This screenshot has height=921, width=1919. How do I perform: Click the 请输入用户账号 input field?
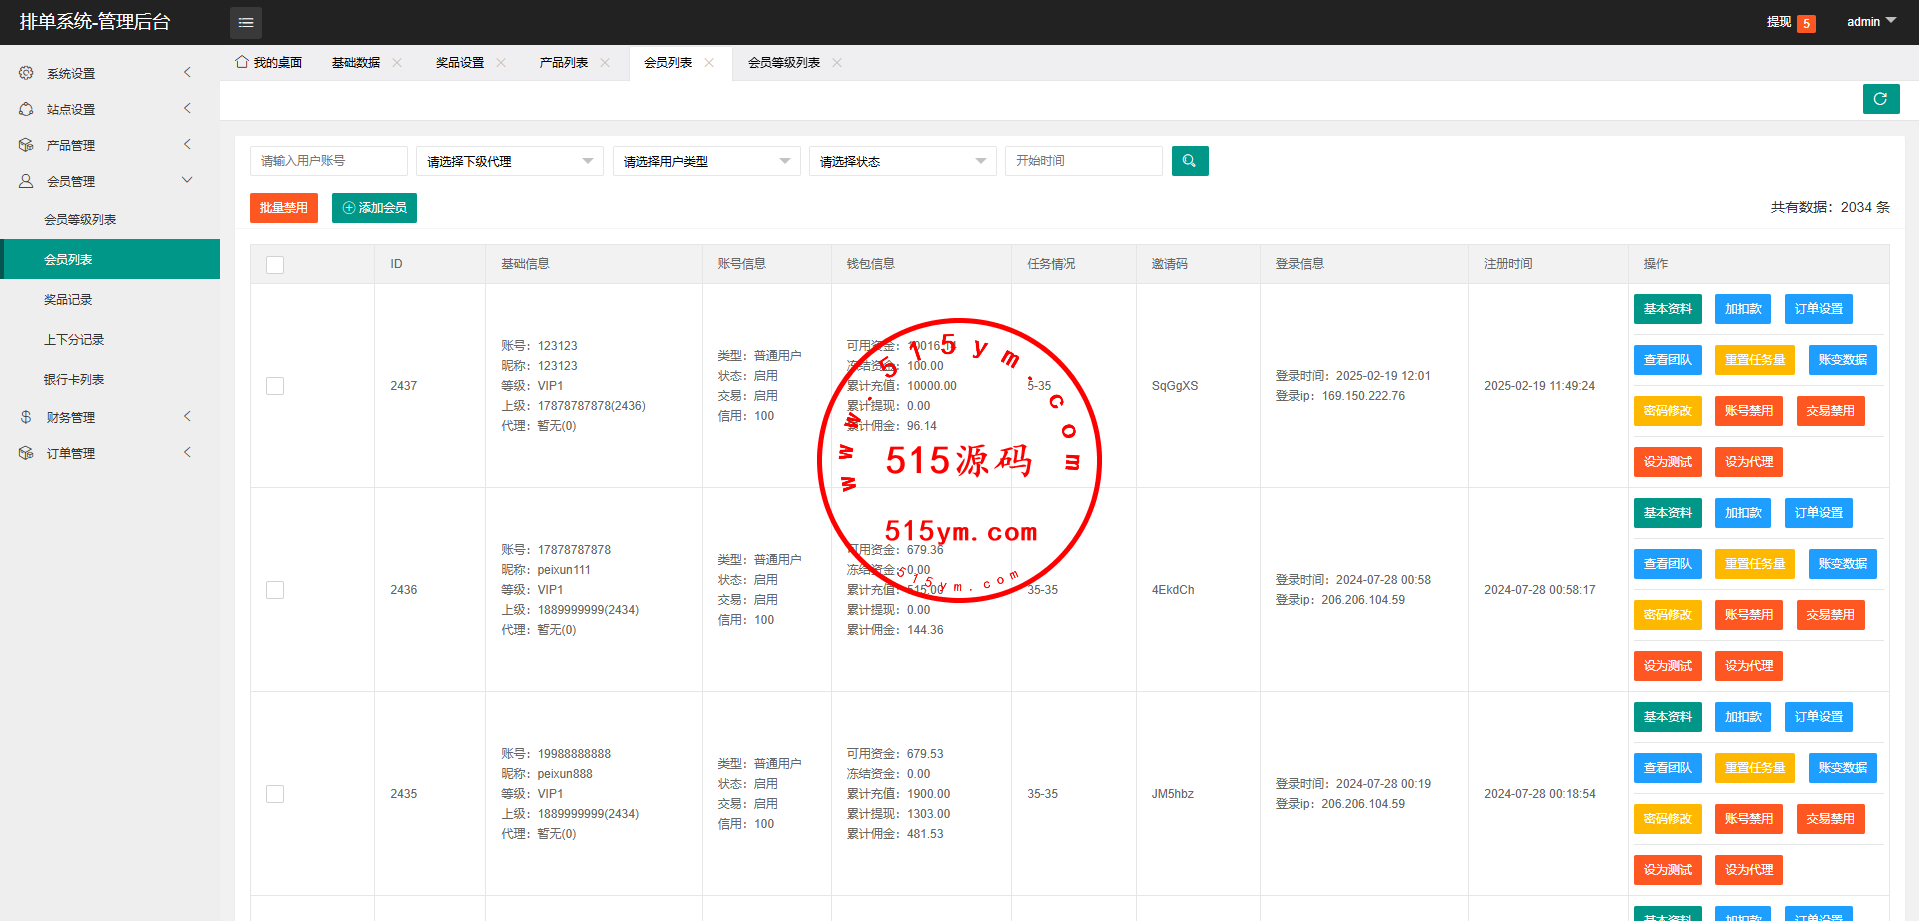328,161
